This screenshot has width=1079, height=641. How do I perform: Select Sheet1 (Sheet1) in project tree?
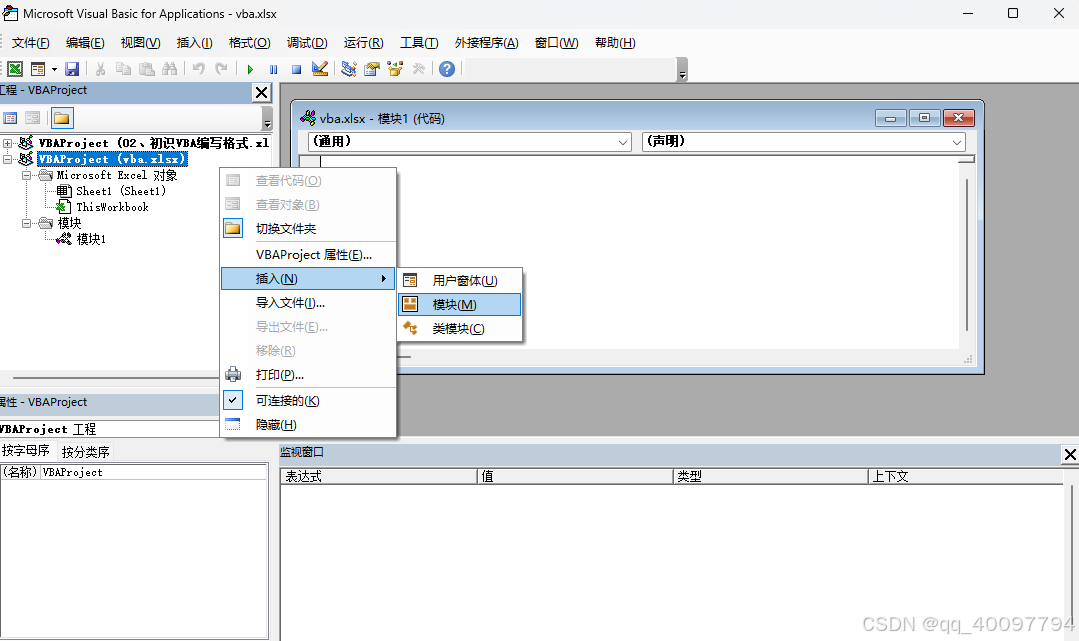point(120,191)
